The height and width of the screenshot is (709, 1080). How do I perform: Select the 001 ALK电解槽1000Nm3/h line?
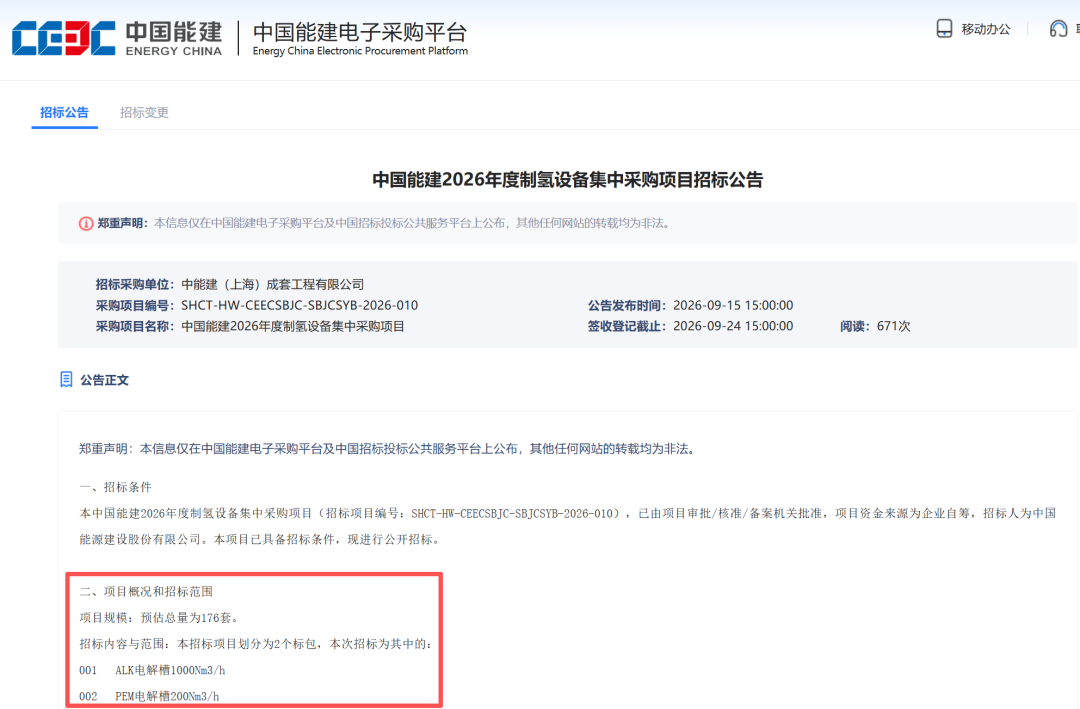[152, 670]
